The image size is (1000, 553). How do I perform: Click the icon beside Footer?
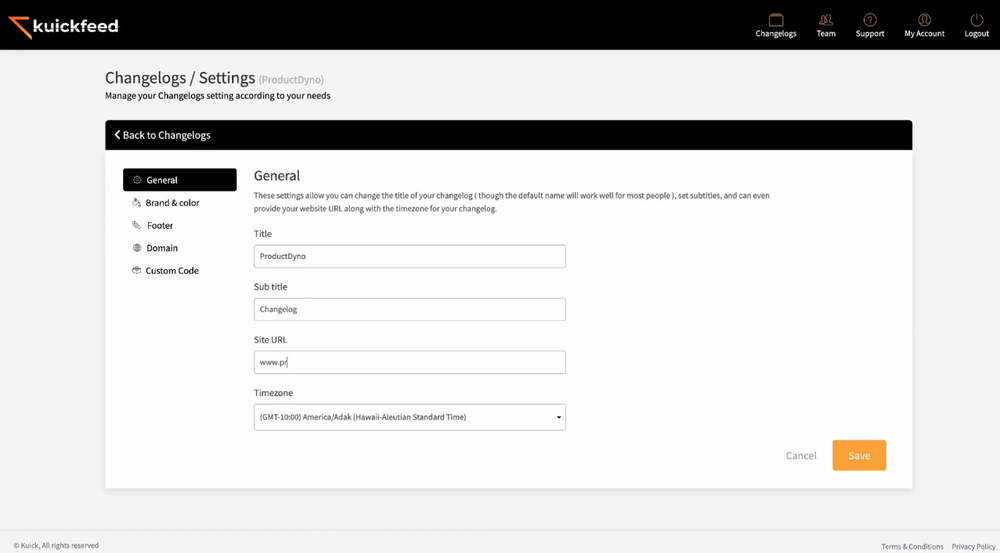coord(136,225)
